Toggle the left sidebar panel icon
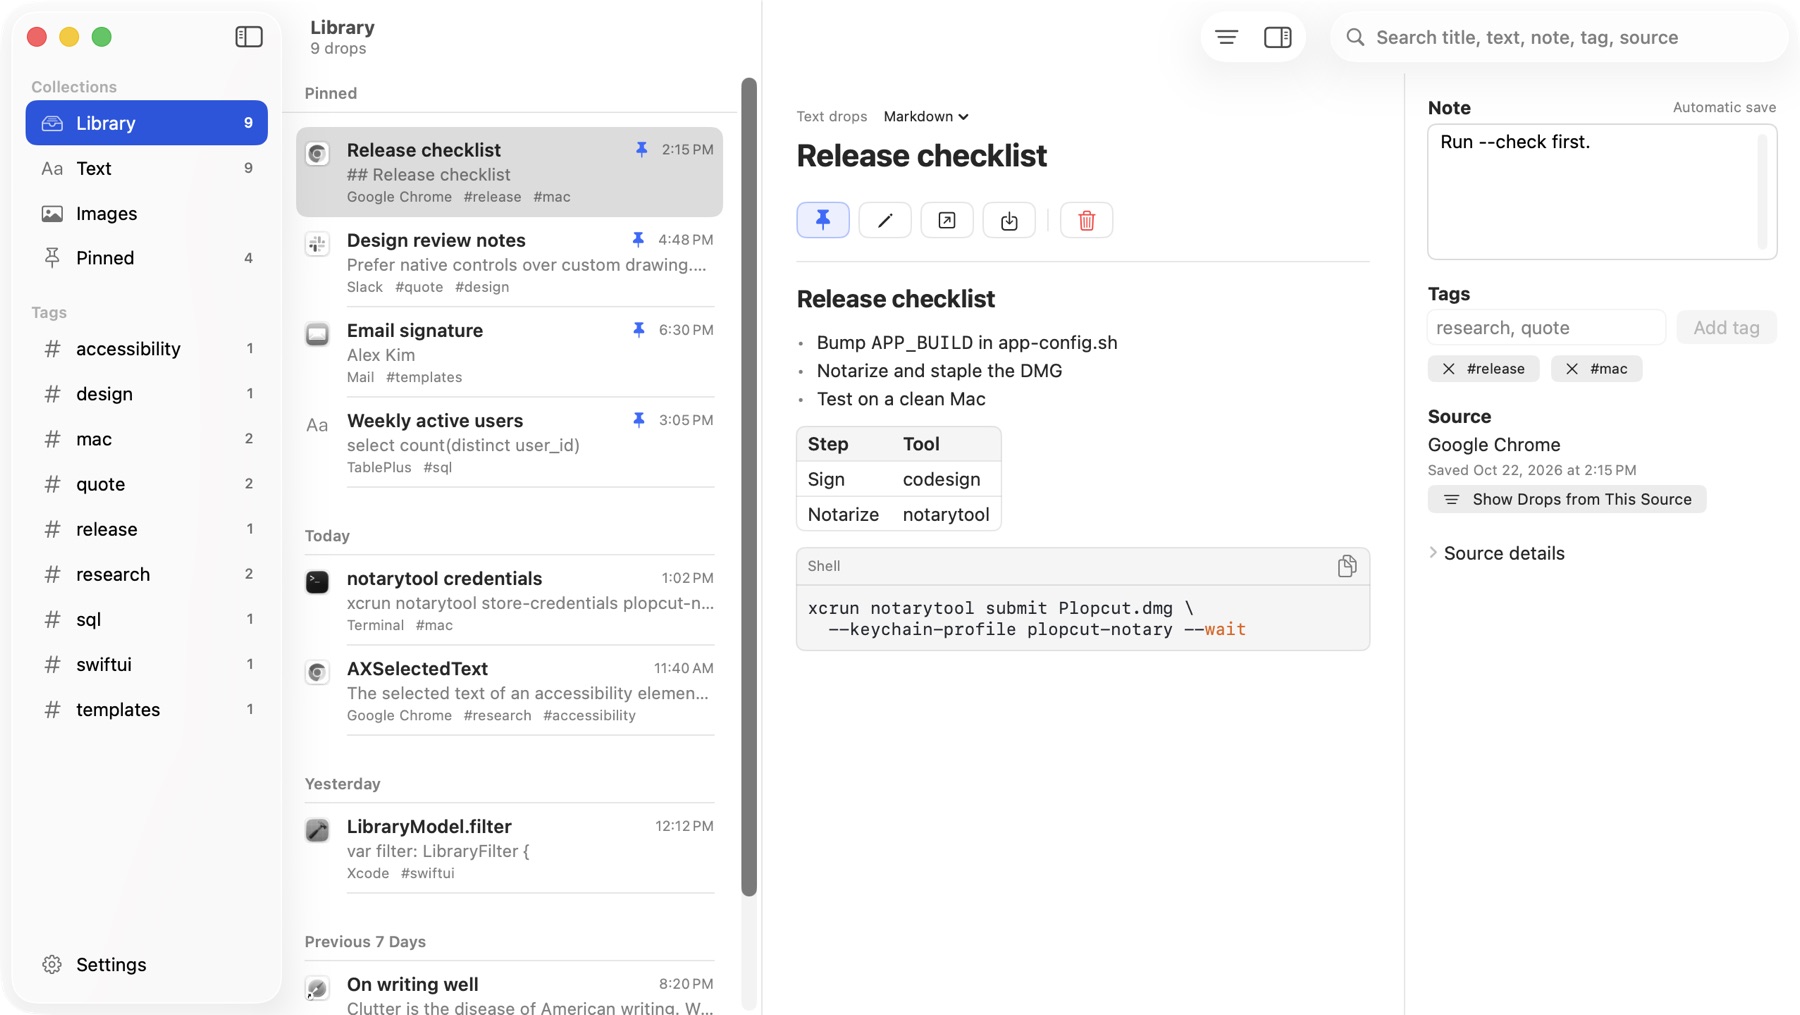The image size is (1800, 1015). [249, 37]
